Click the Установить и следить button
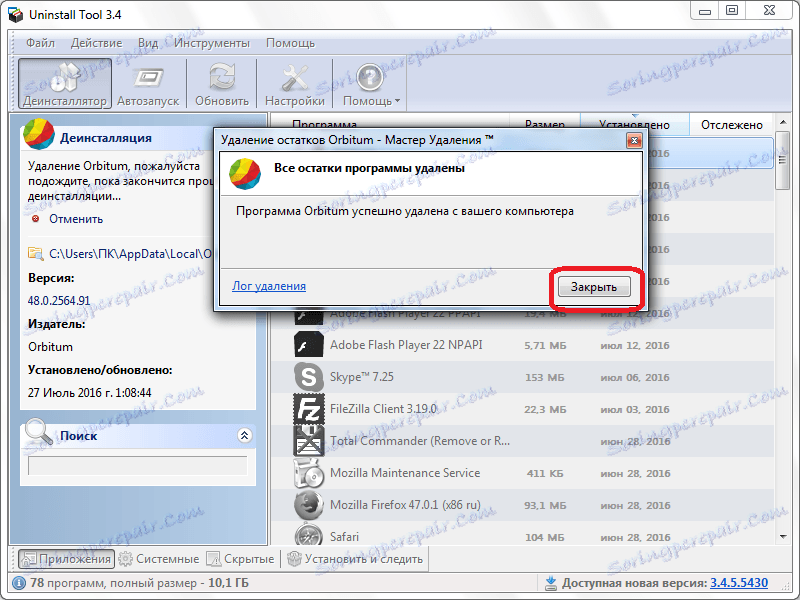The image size is (800, 600). (x=355, y=559)
